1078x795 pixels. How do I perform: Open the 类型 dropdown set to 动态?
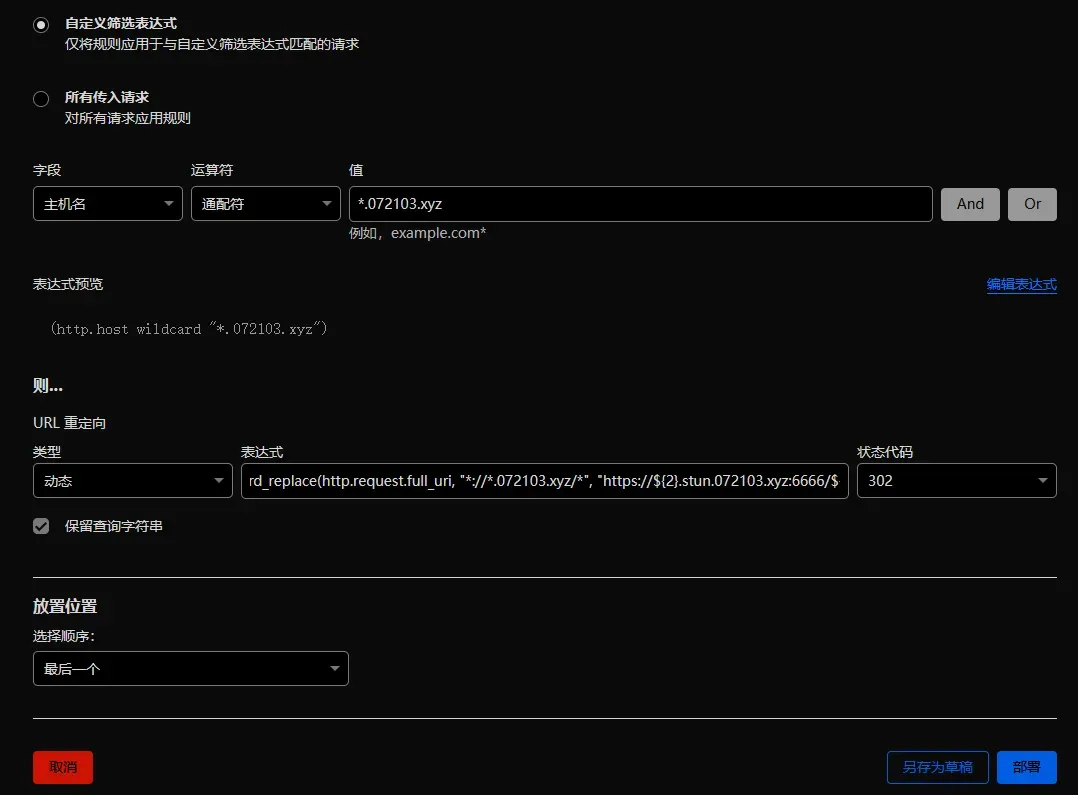[132, 481]
